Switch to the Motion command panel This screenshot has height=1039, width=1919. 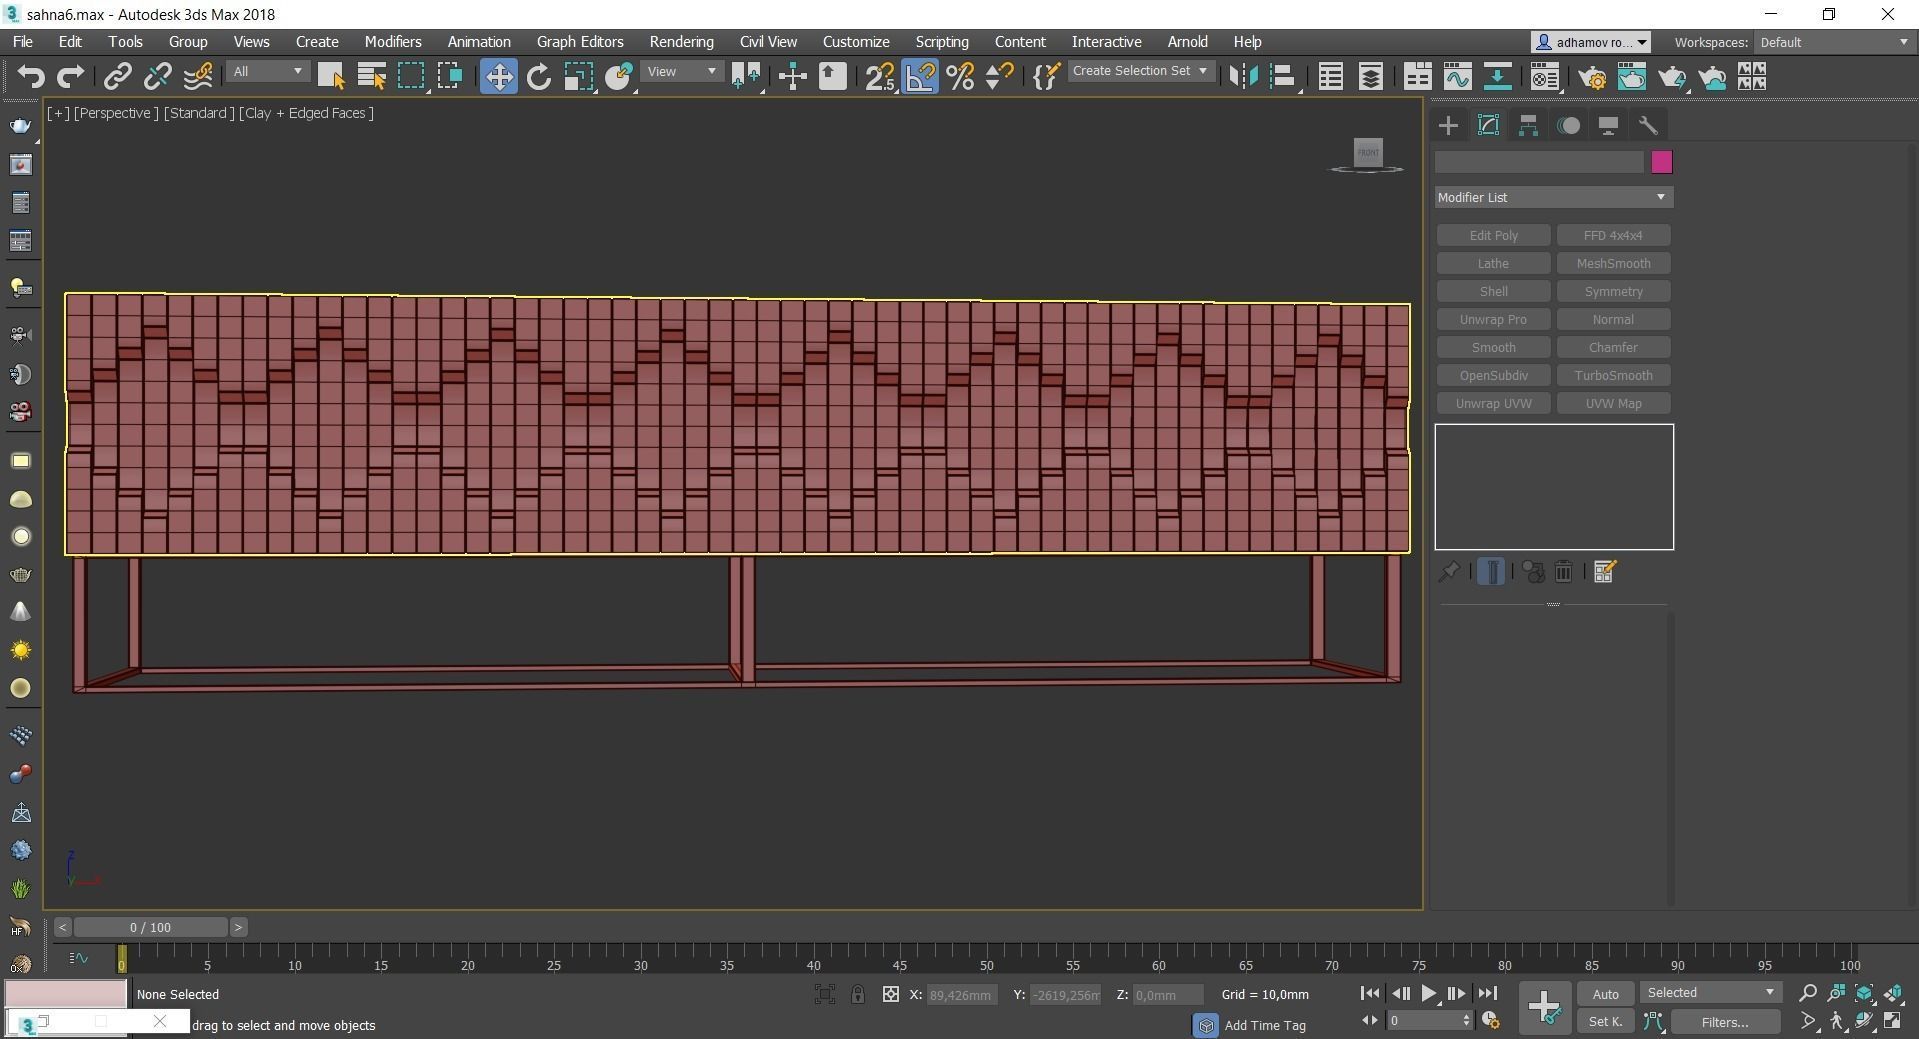[1569, 125]
